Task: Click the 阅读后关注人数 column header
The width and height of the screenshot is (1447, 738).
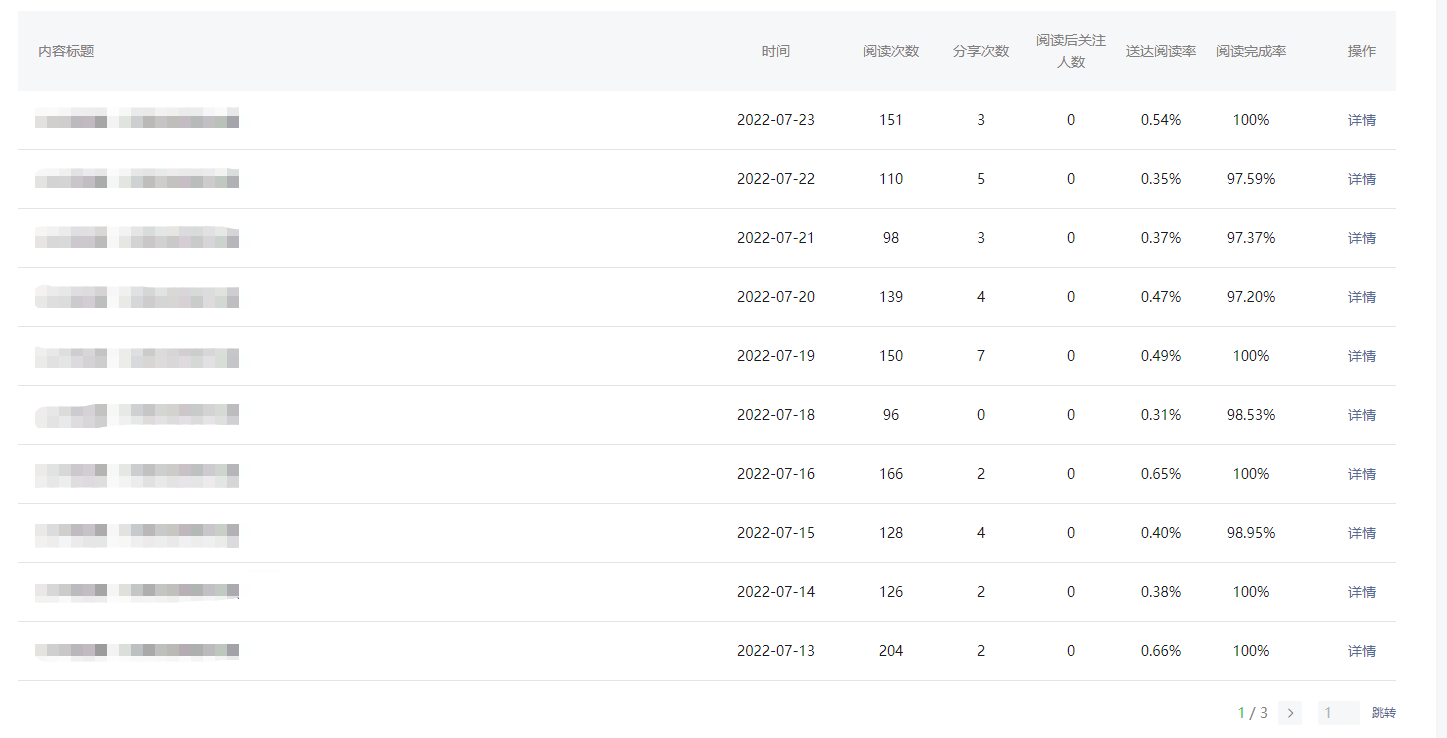Action: point(1071,51)
